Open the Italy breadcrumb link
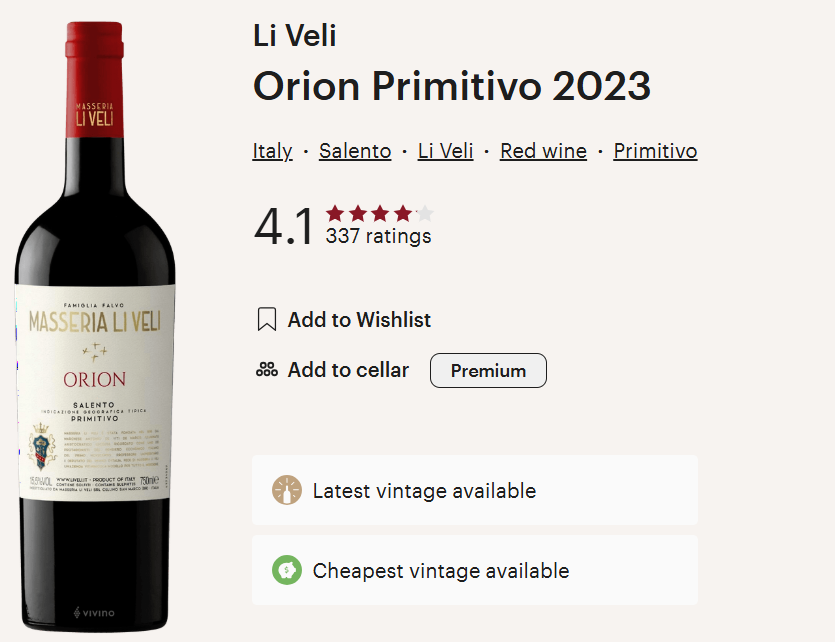 (x=272, y=150)
